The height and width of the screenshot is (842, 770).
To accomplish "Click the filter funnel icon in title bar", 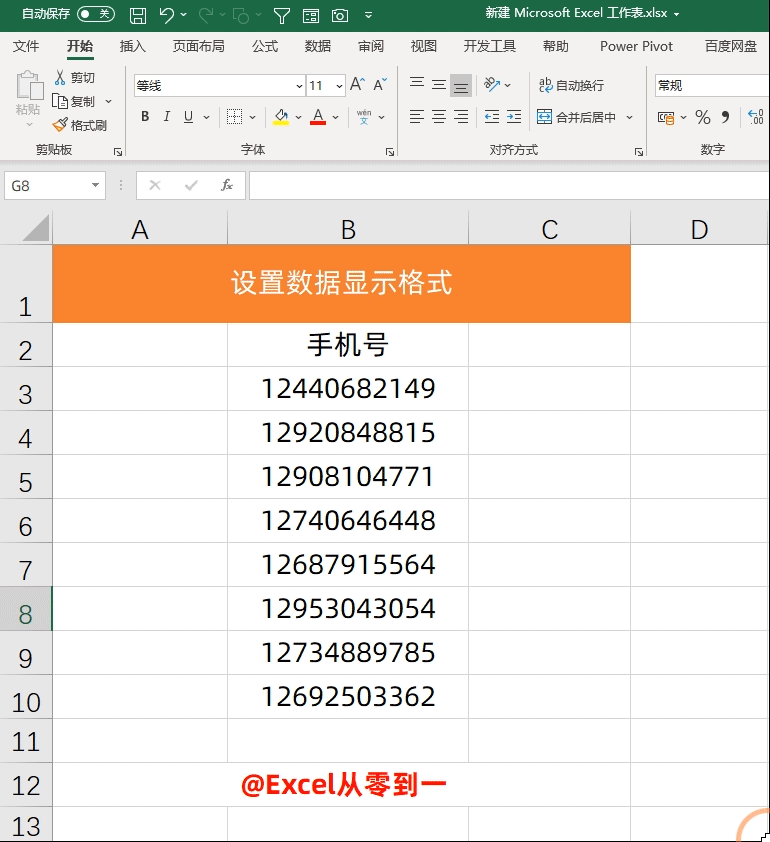I will [x=281, y=16].
